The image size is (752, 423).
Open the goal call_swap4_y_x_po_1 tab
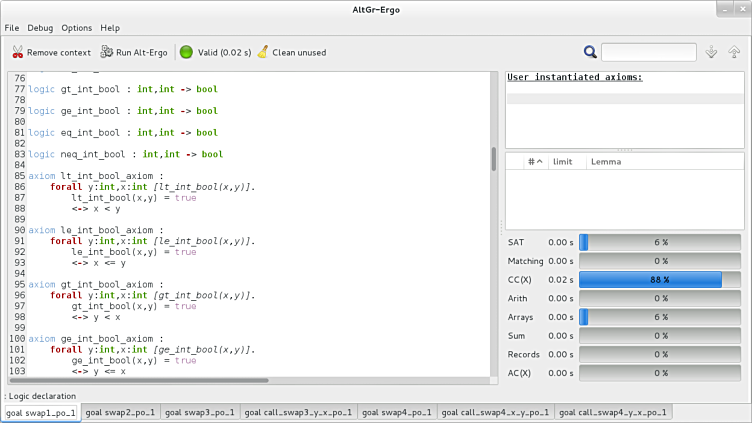(x=613, y=412)
